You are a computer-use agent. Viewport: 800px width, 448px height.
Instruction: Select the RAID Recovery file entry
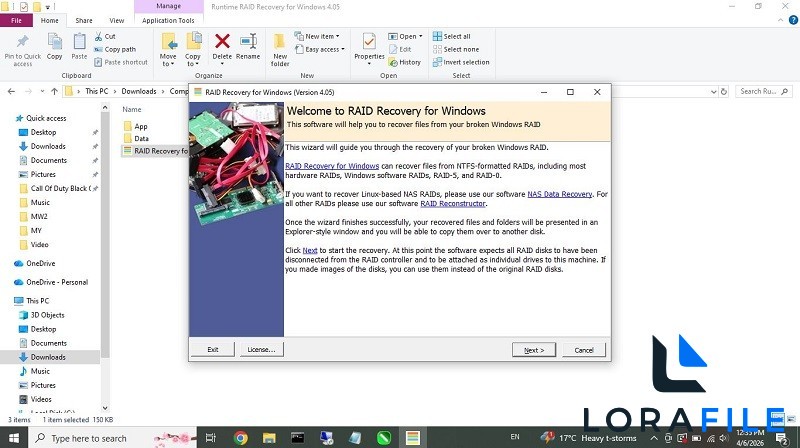pyautogui.click(x=155, y=151)
